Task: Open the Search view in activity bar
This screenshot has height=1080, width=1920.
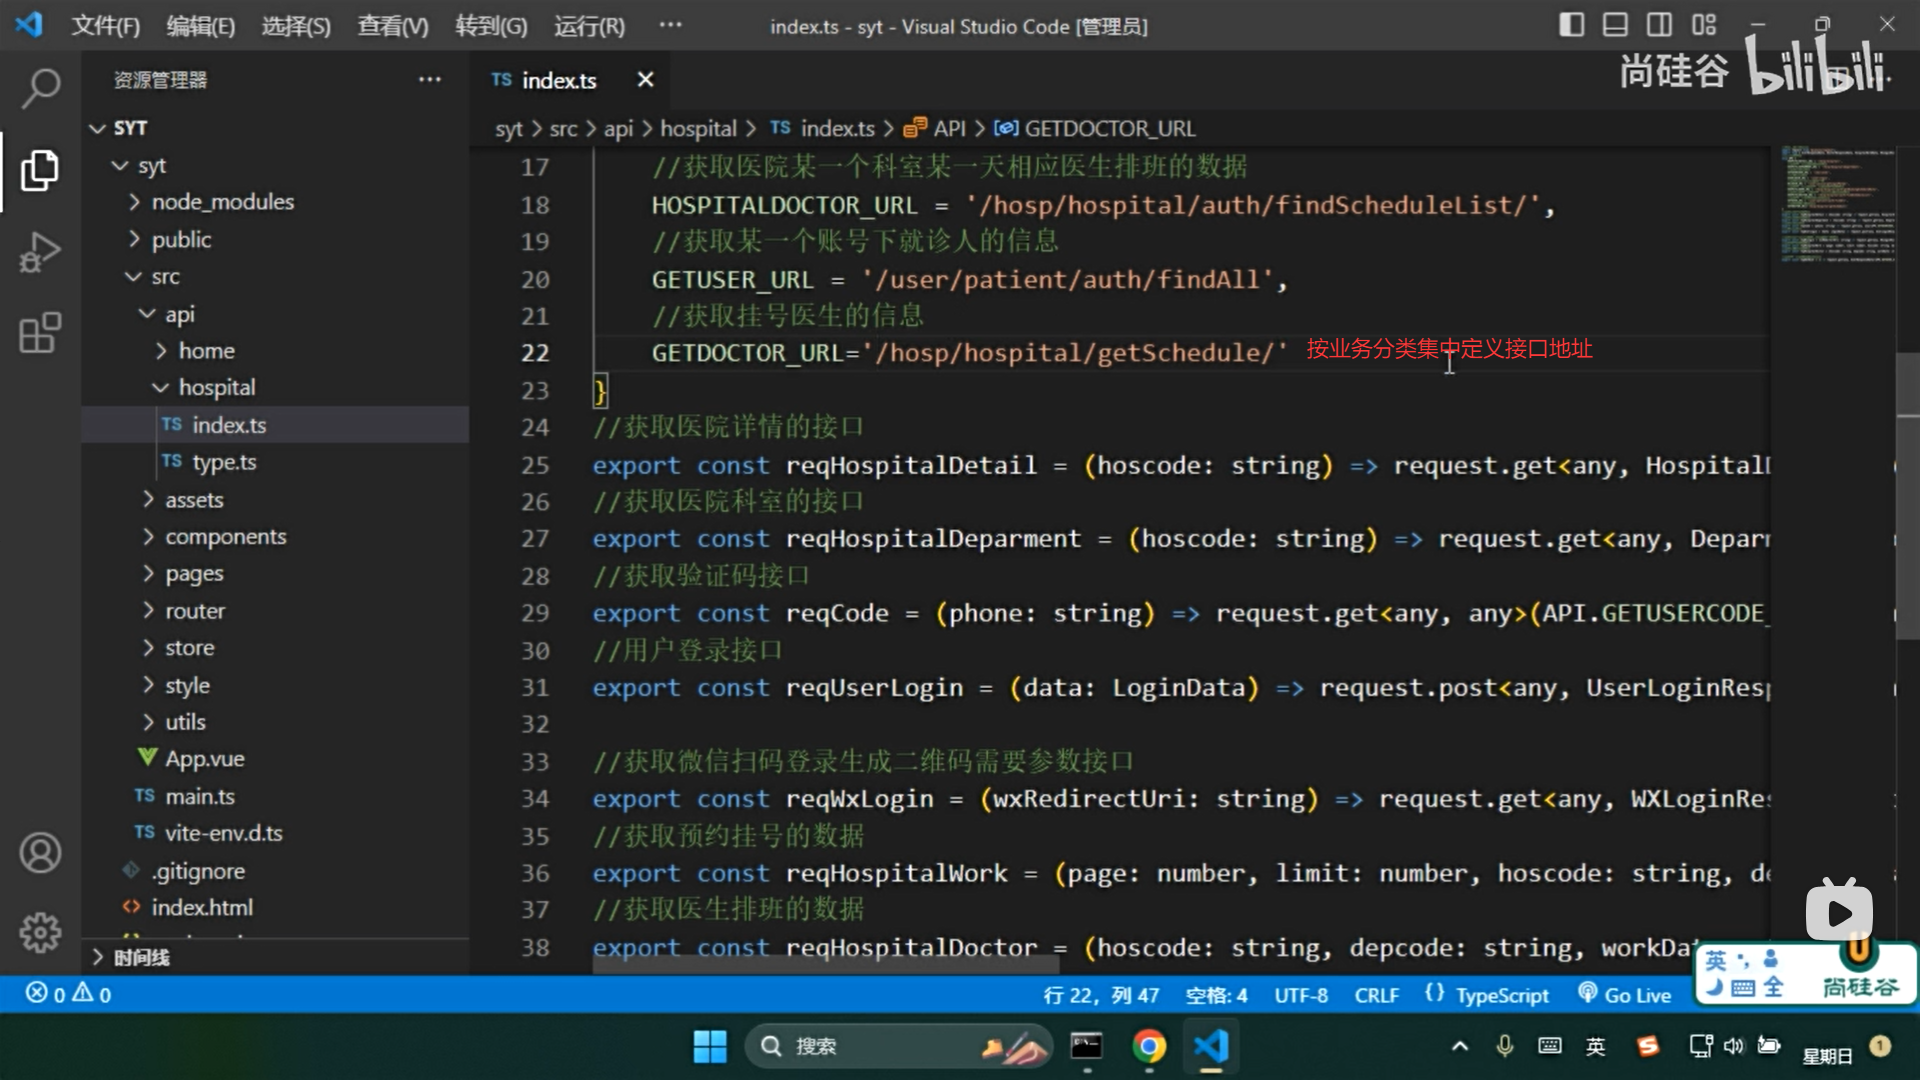Action: [40, 88]
